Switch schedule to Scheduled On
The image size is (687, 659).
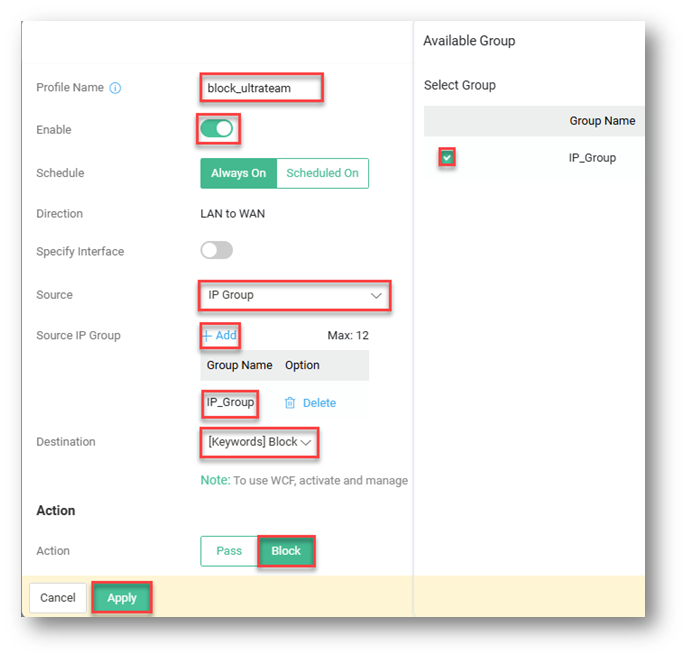[322, 173]
